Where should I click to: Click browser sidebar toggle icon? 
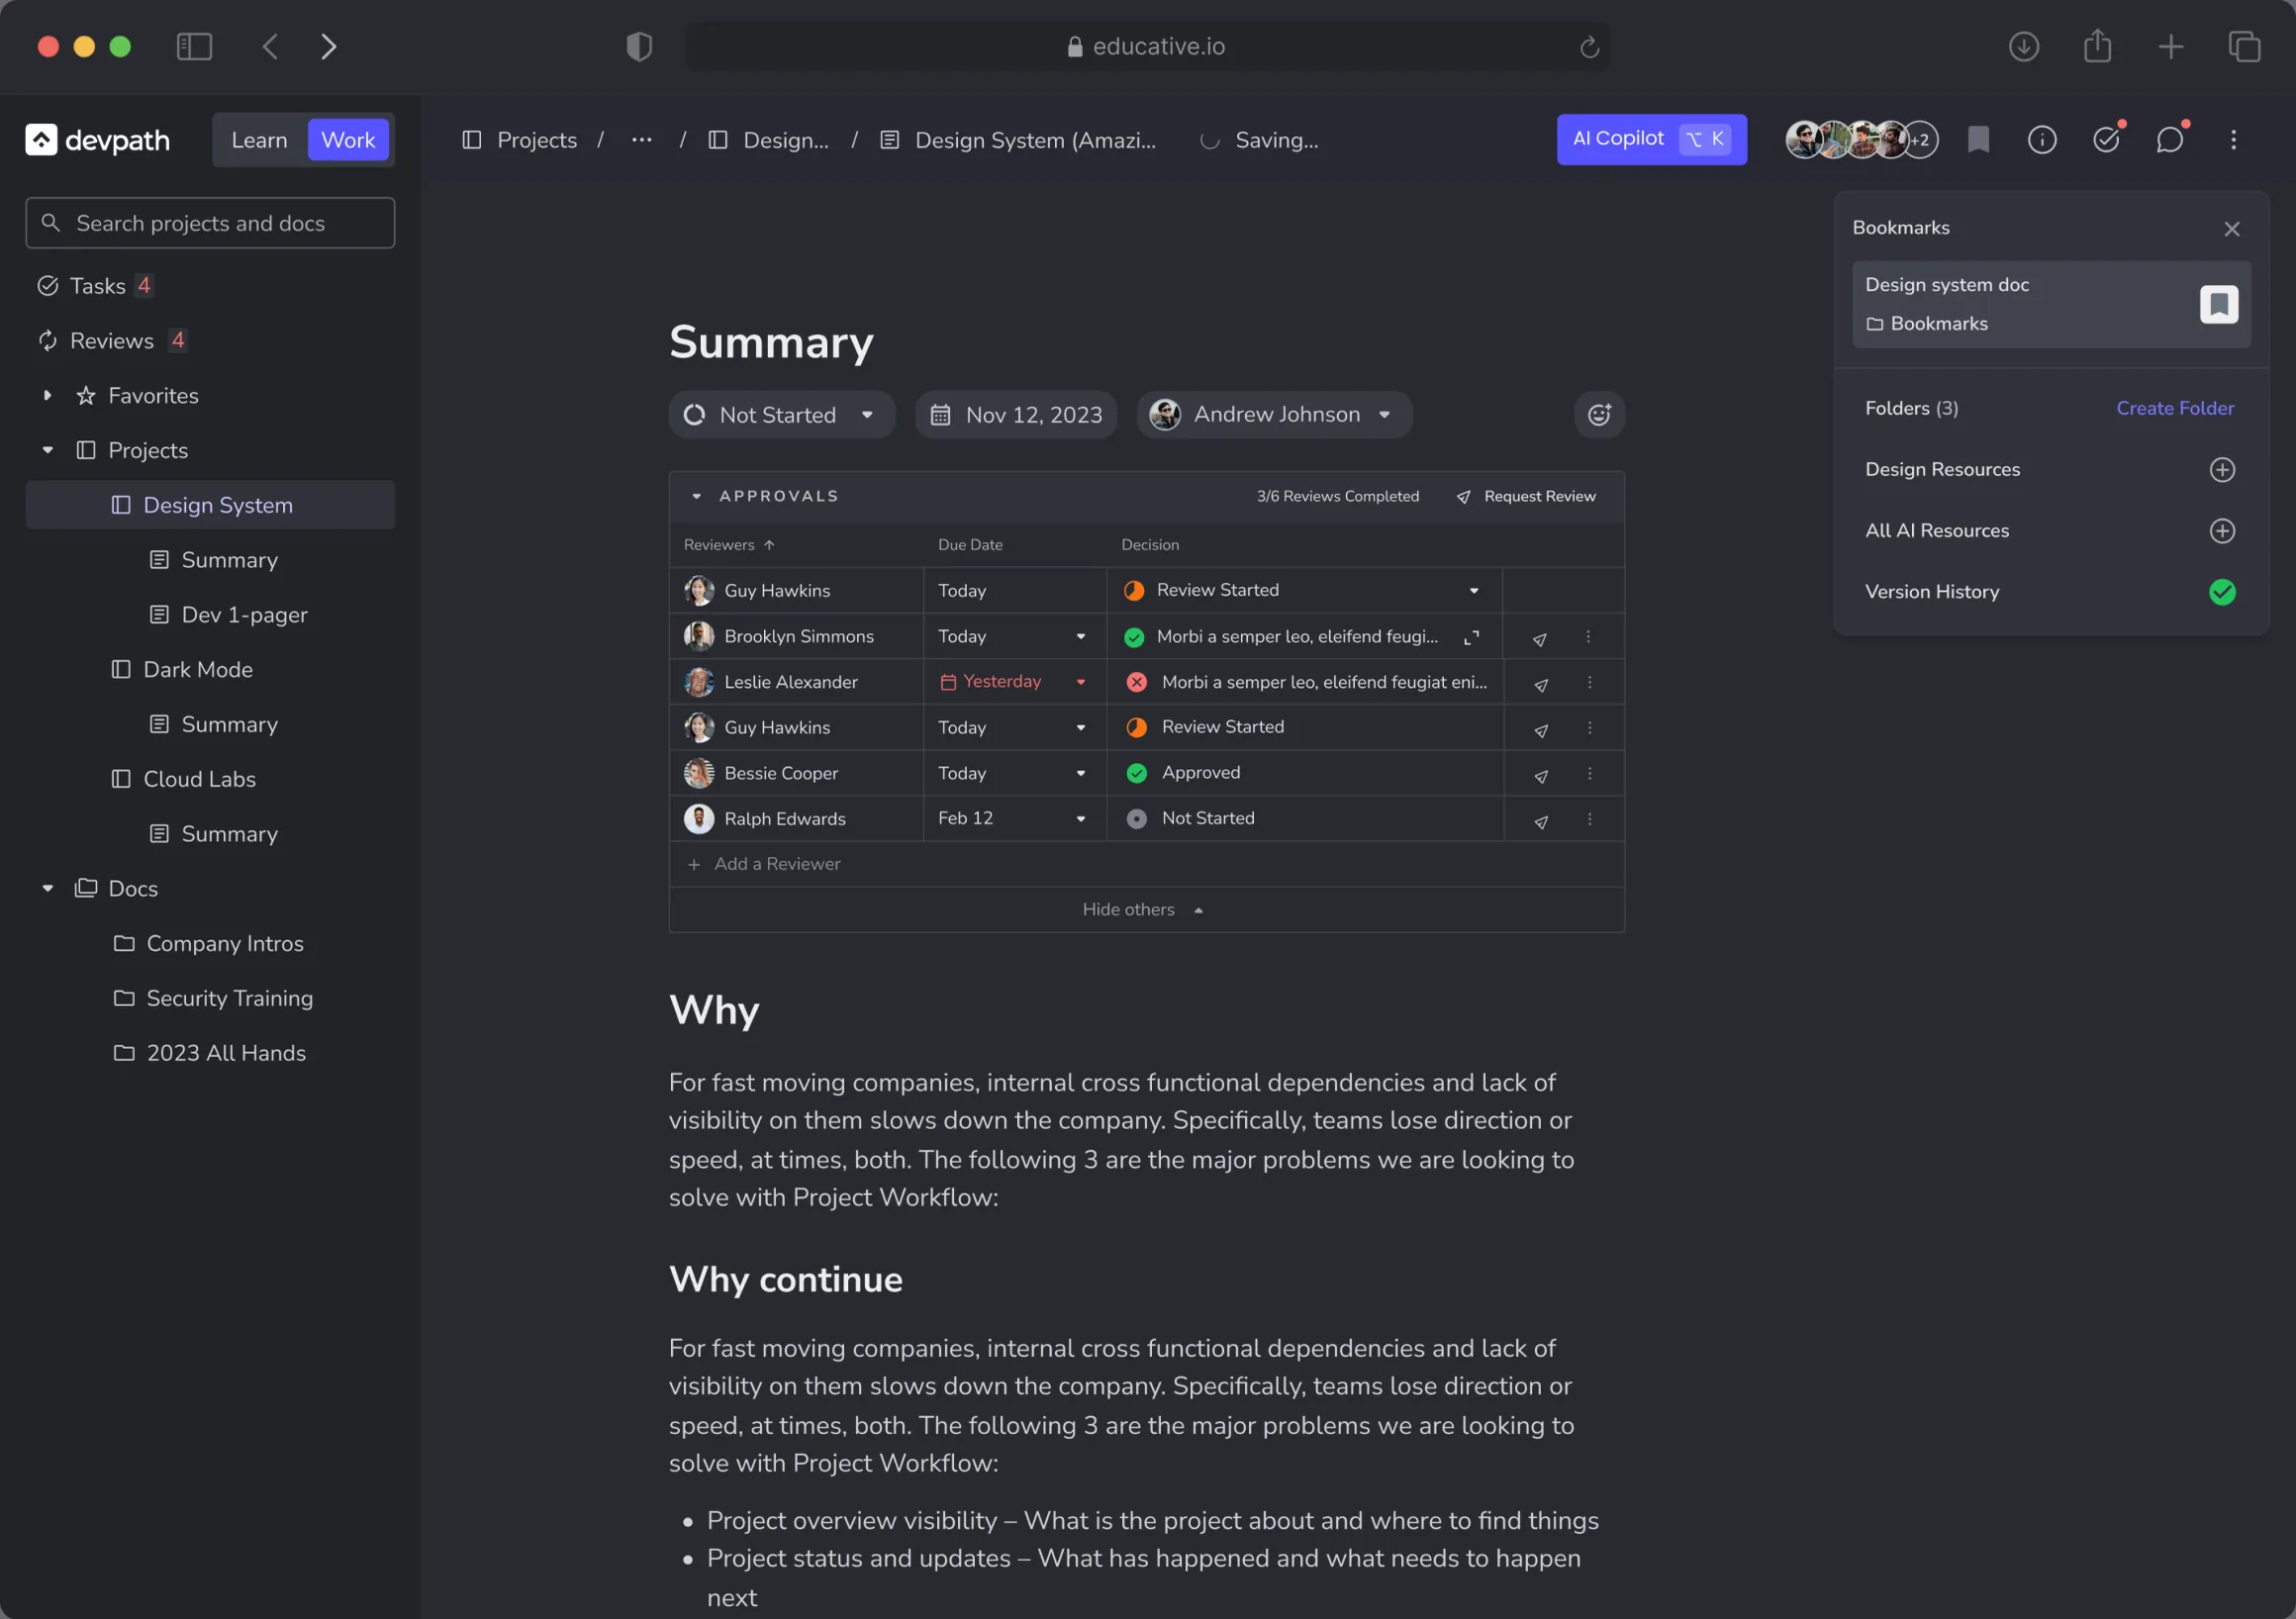point(194,47)
